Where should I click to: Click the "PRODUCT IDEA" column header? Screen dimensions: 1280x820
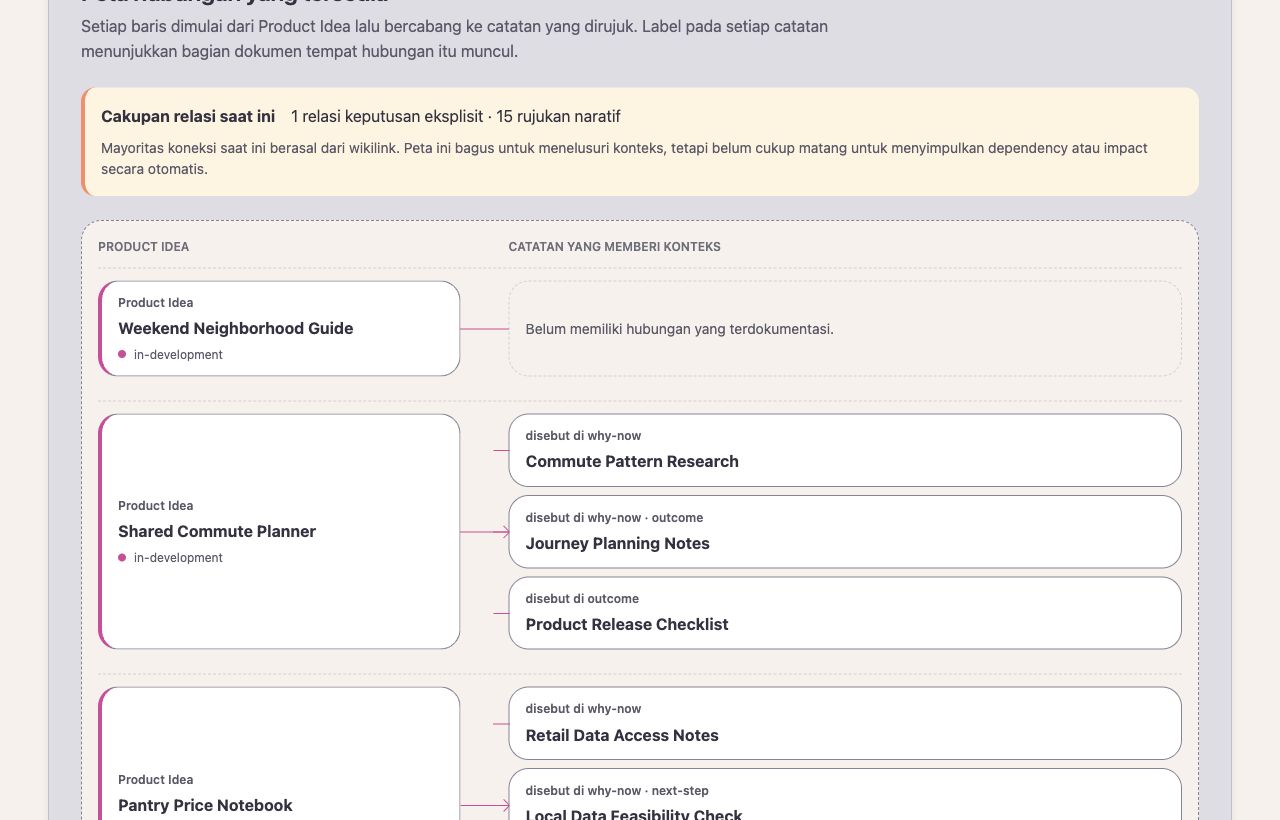[143, 247]
